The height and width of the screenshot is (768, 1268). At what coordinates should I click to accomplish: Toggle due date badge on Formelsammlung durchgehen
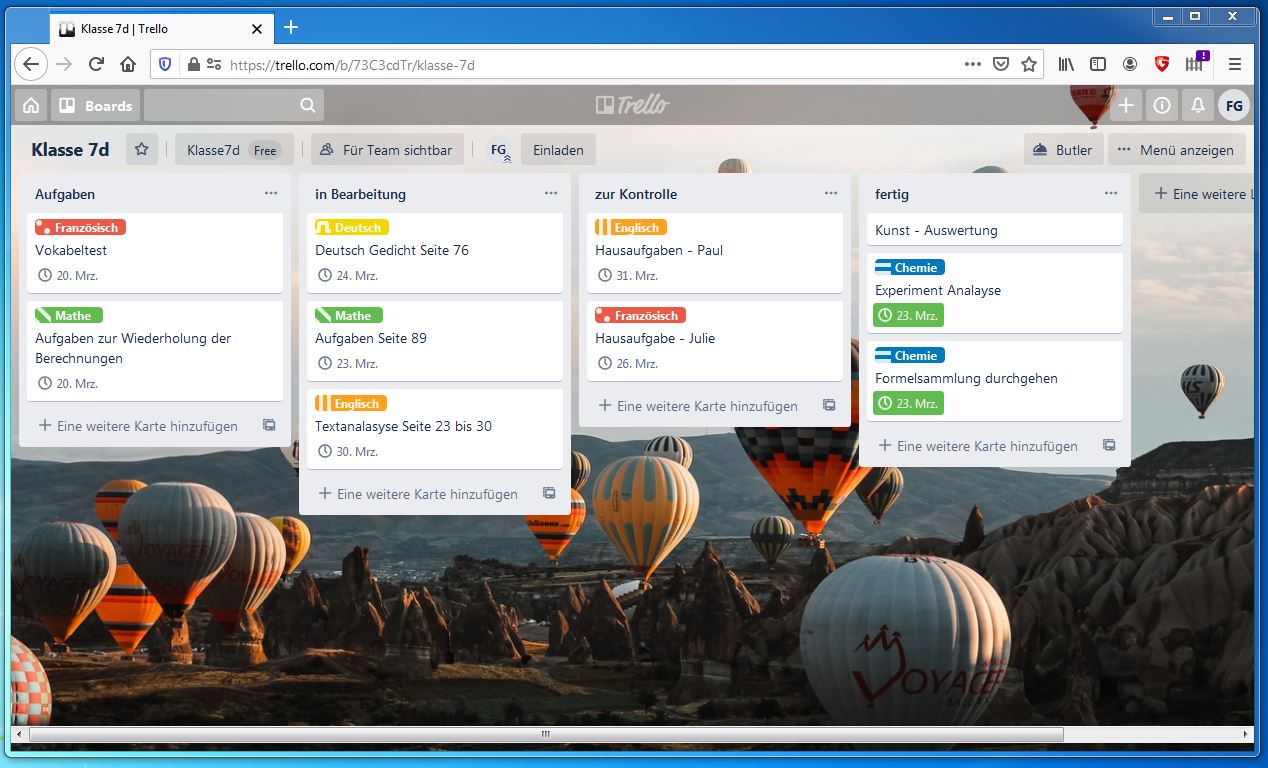(908, 404)
